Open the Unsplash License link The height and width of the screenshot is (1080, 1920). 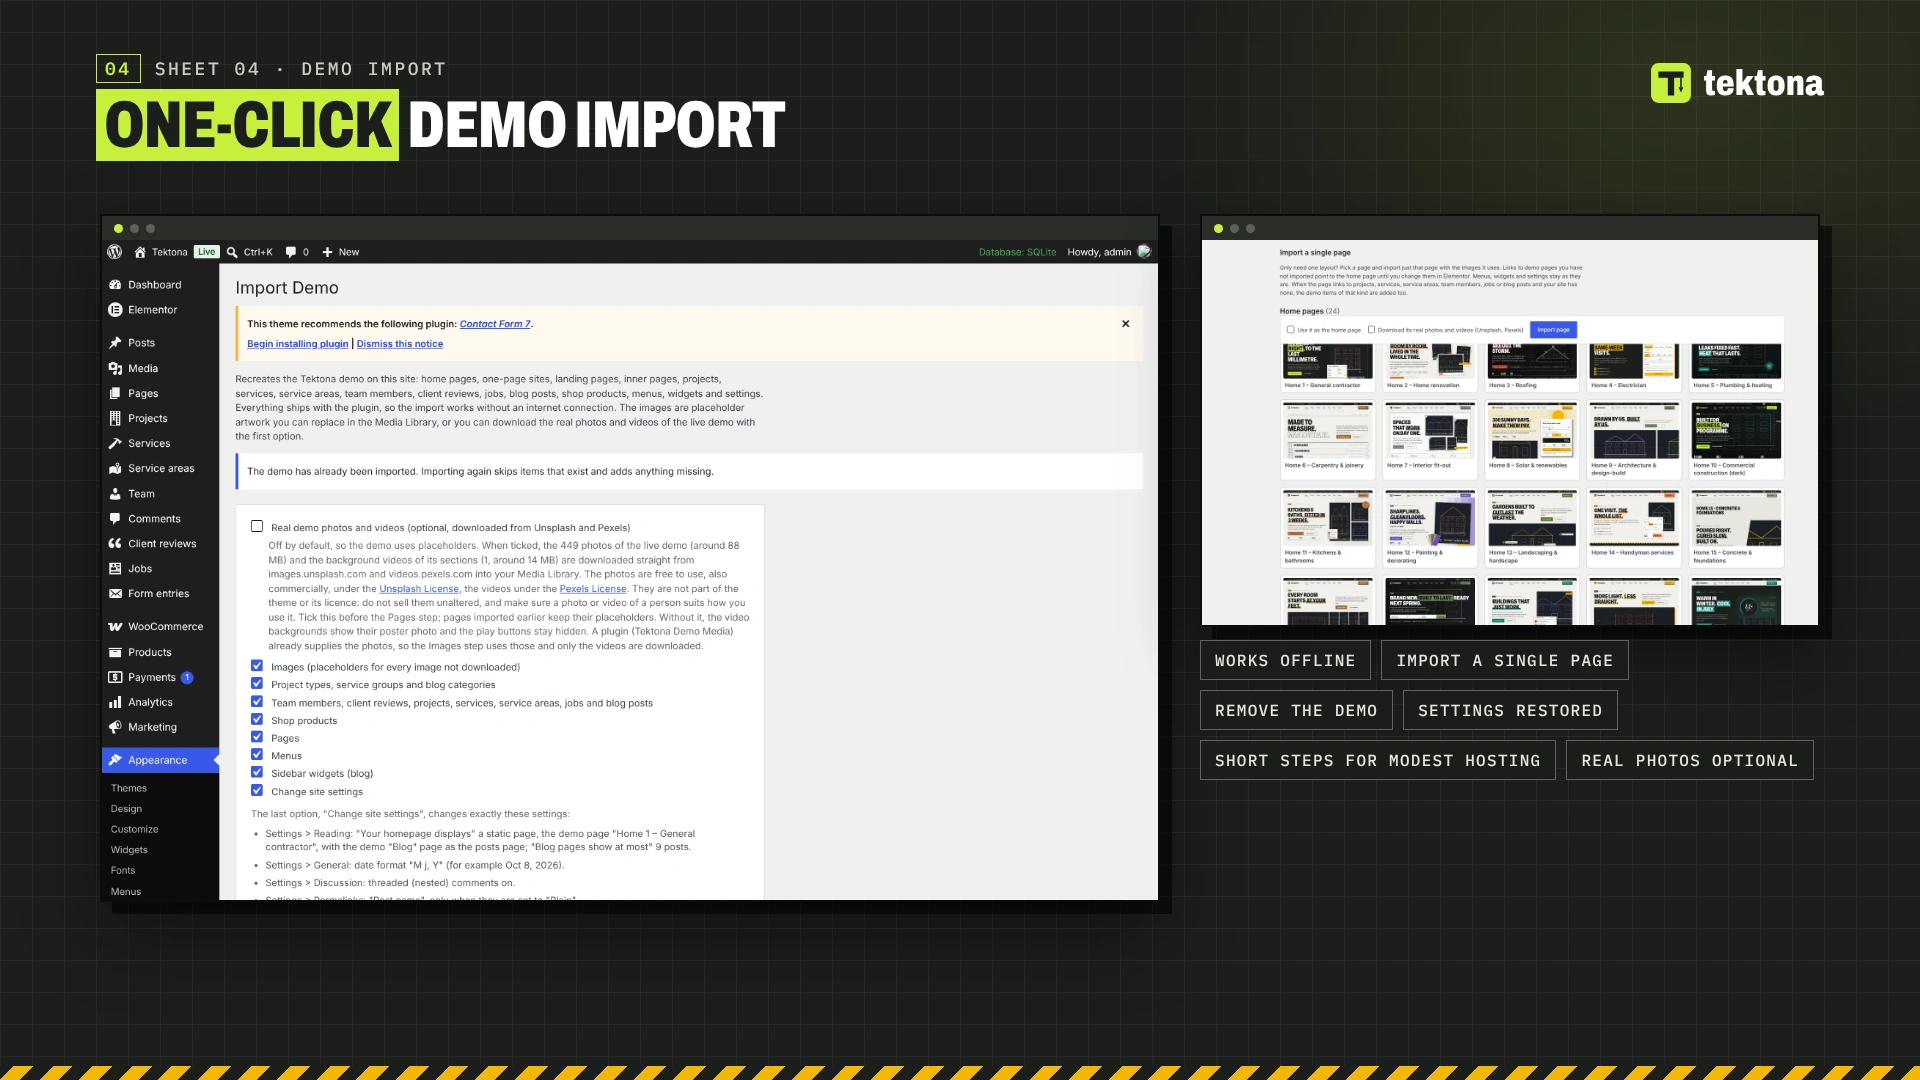click(x=419, y=589)
